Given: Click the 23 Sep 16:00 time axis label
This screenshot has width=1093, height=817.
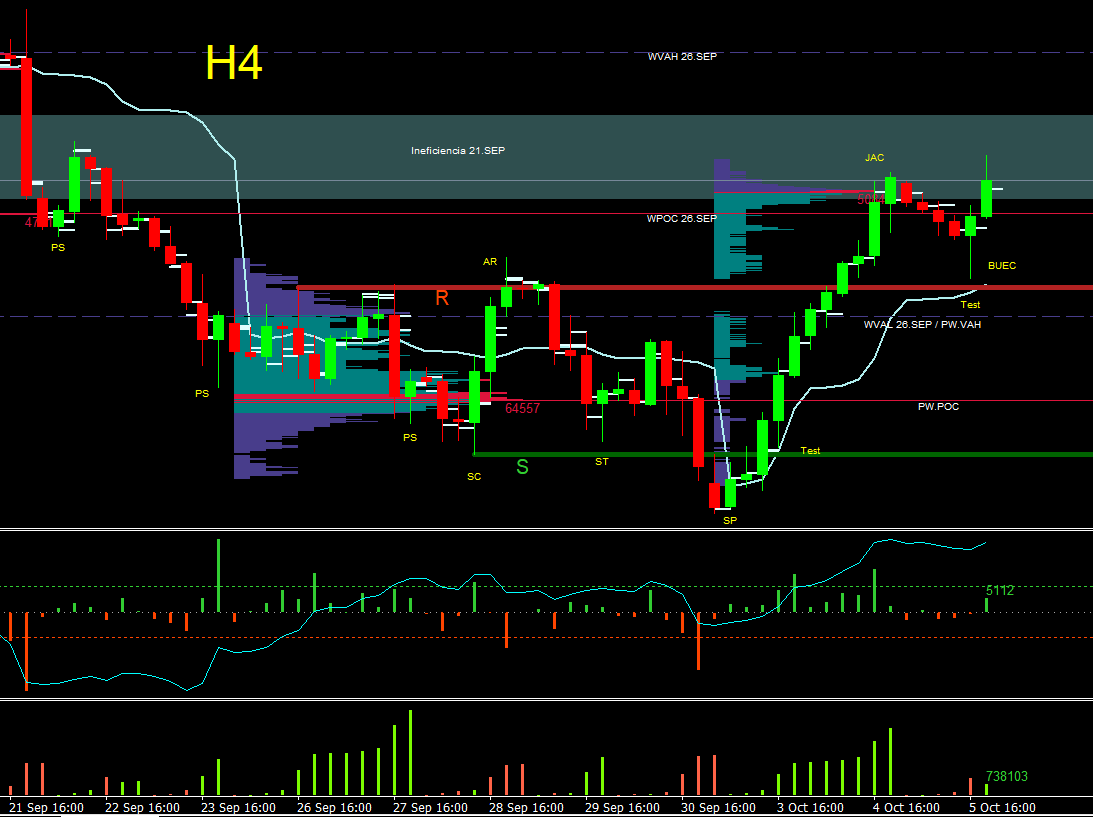Looking at the screenshot, I should coord(238,807).
